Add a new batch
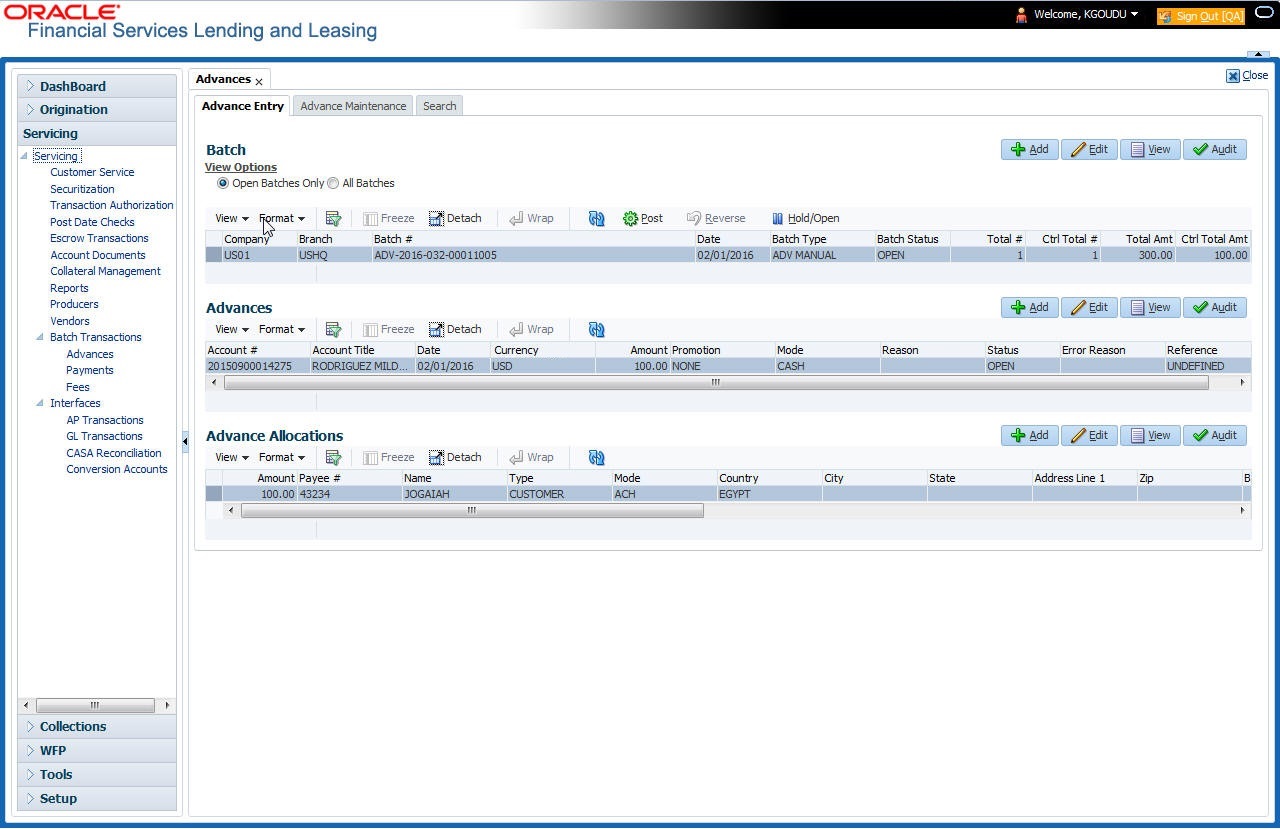Image resolution: width=1280 pixels, height=829 pixels. point(1030,149)
